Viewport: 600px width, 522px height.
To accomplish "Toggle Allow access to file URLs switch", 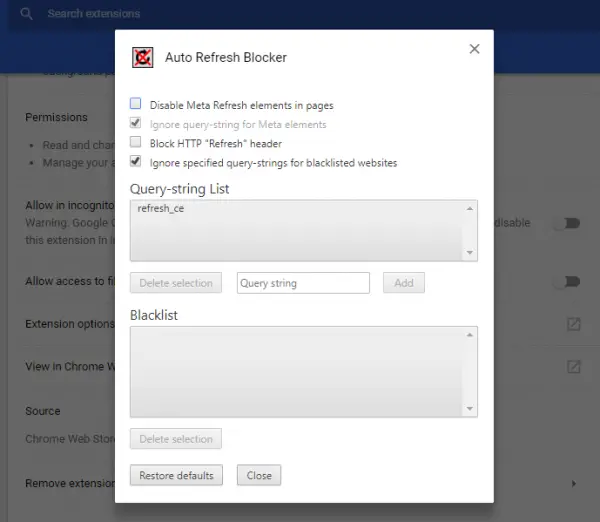I will point(567,282).
